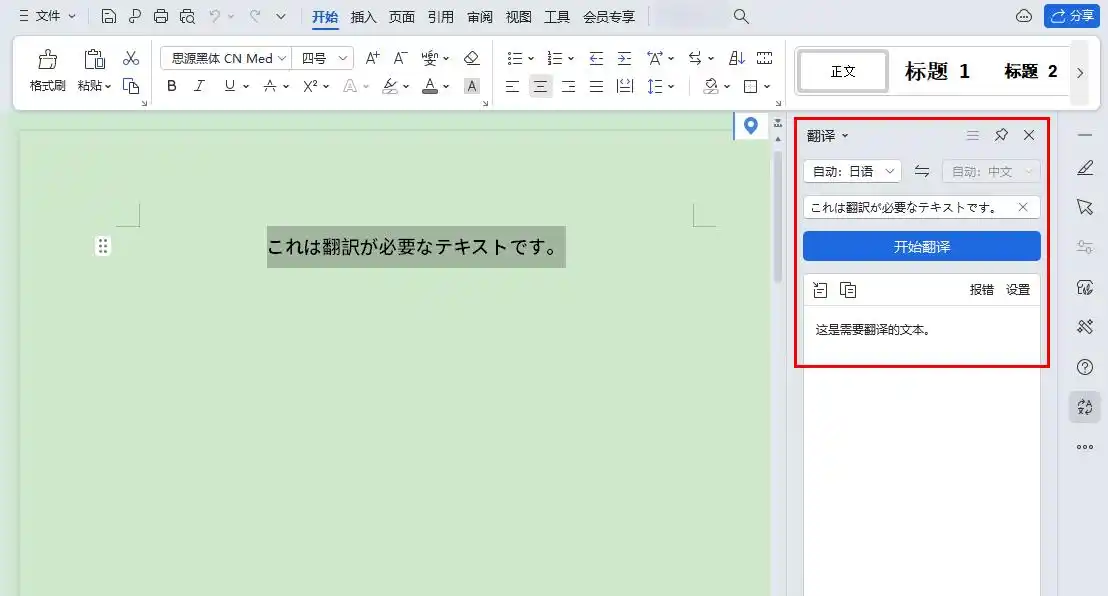Decrease font size with the A- icon
Screen dimensions: 1108x596
(400, 58)
